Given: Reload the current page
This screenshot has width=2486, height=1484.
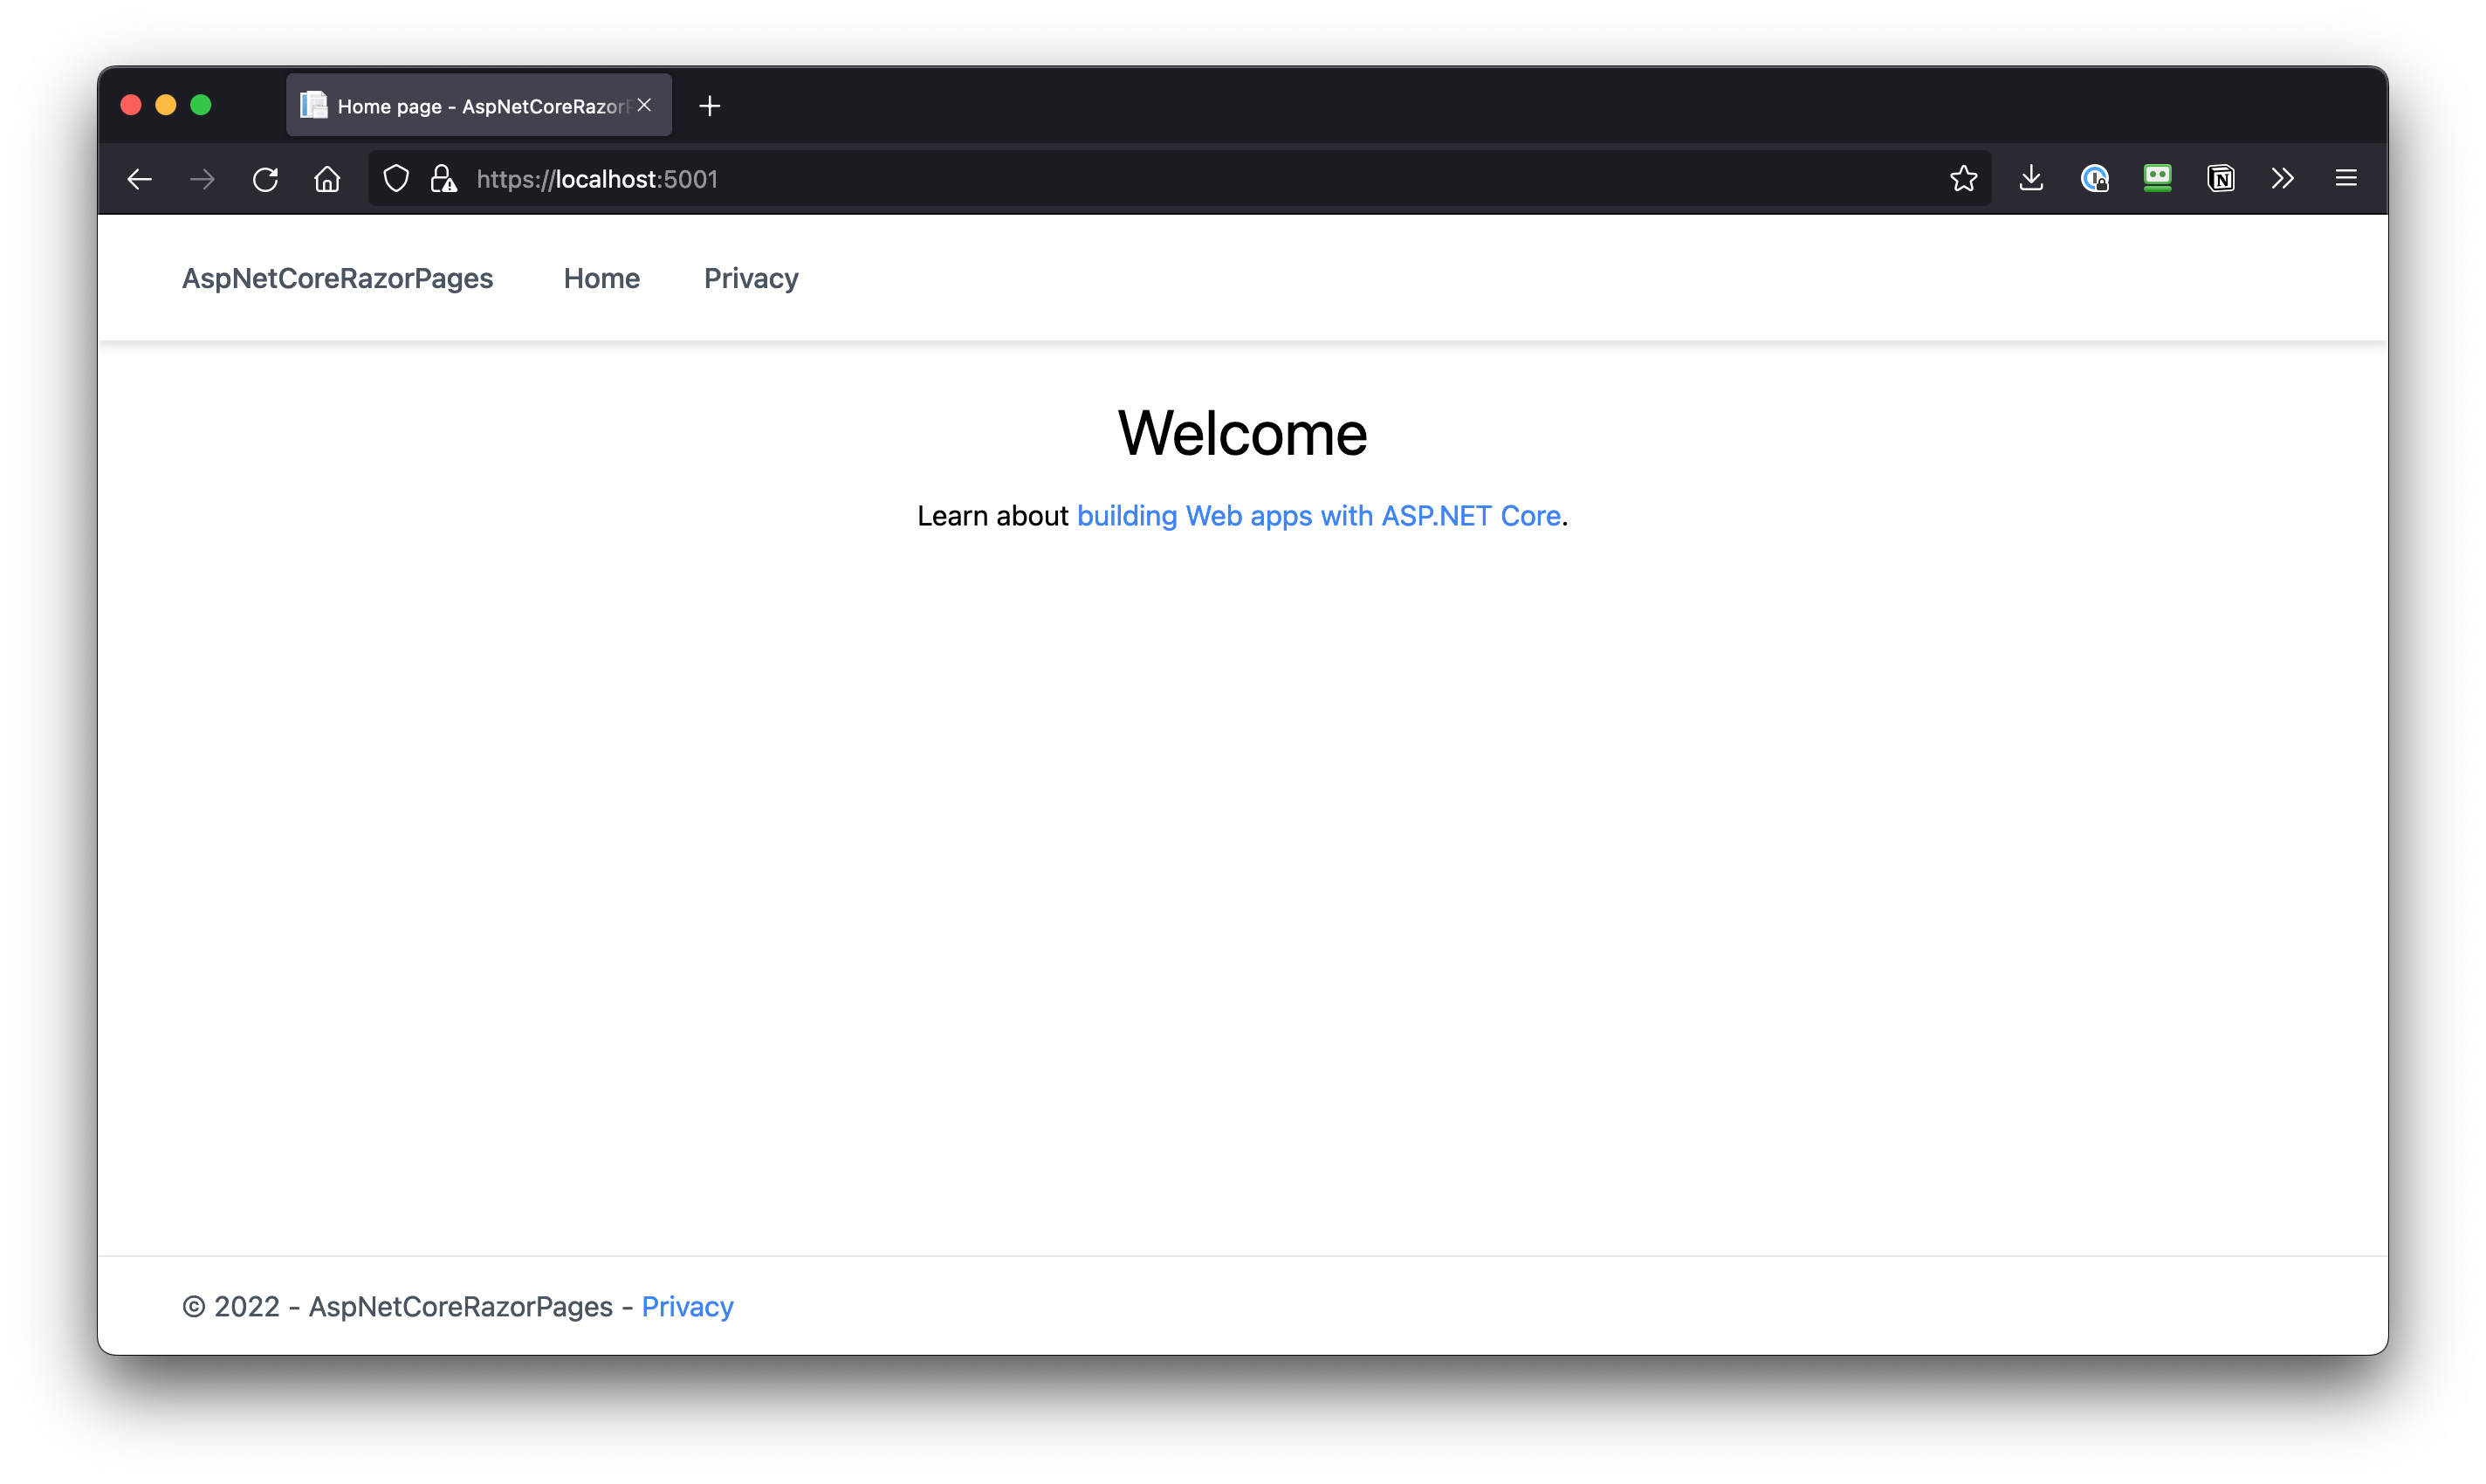Looking at the screenshot, I should (265, 179).
